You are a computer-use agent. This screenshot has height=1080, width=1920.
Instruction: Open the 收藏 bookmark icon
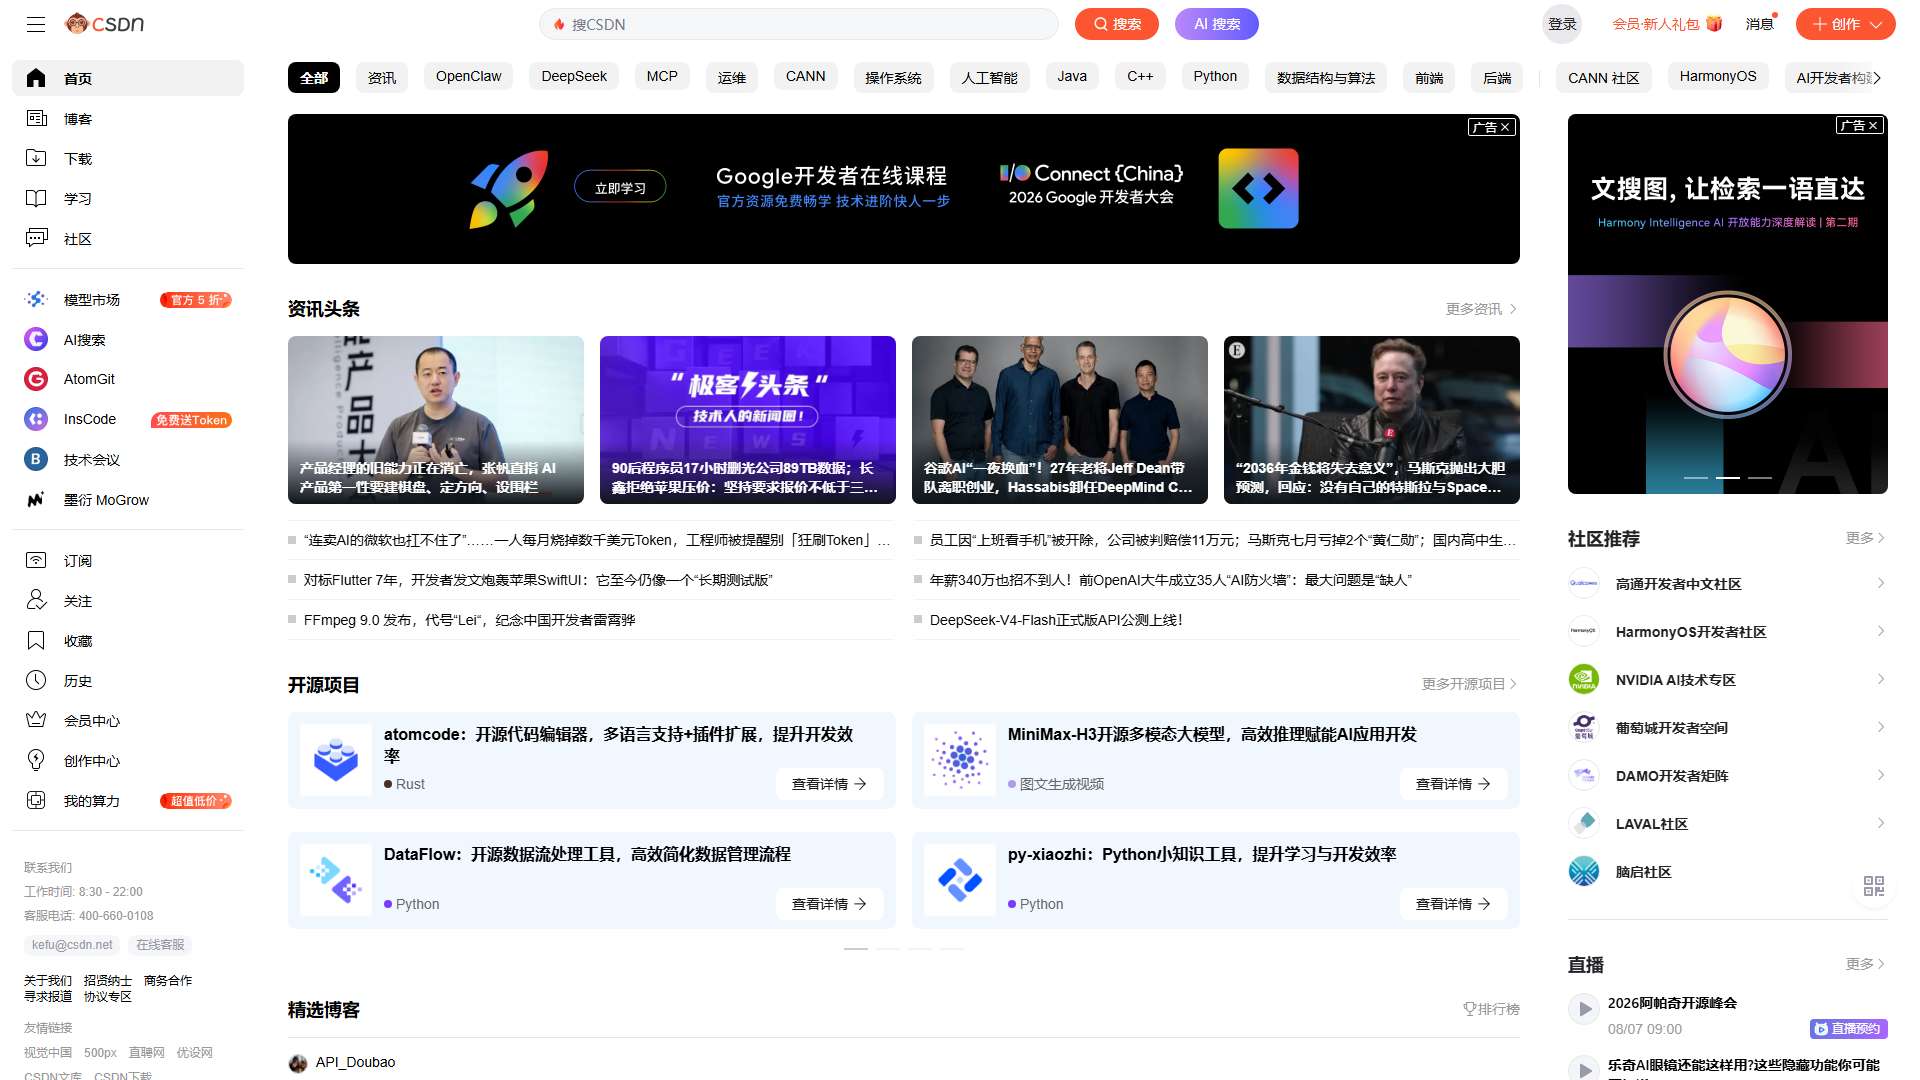coord(36,641)
